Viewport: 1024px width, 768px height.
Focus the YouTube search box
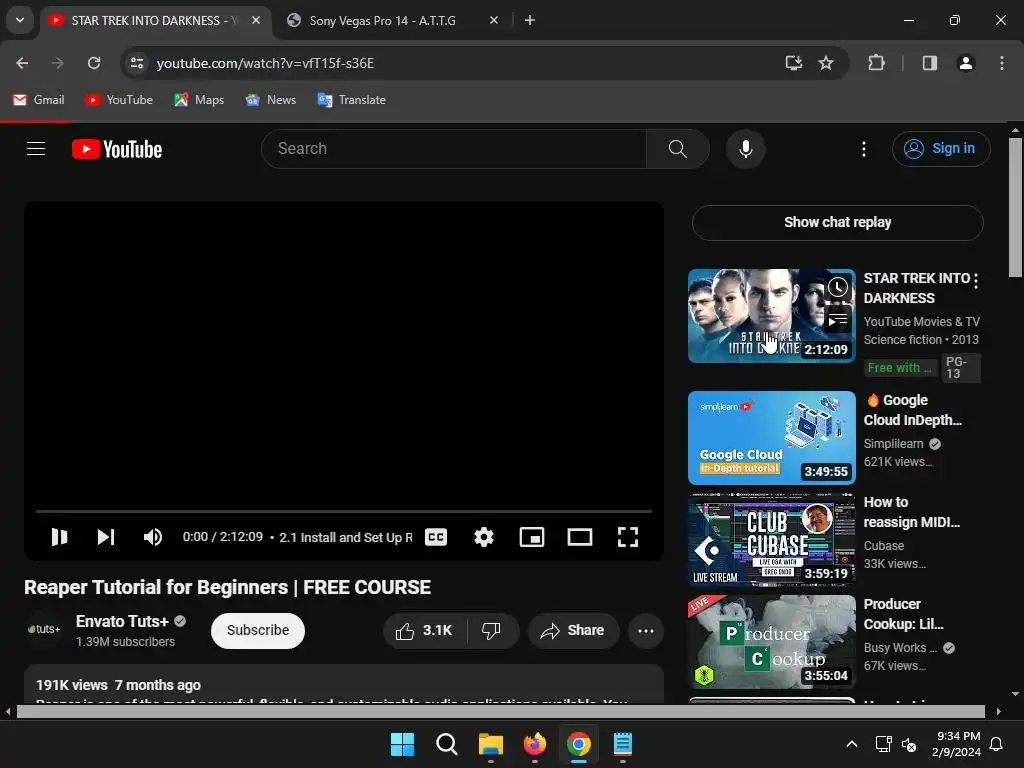(x=454, y=149)
